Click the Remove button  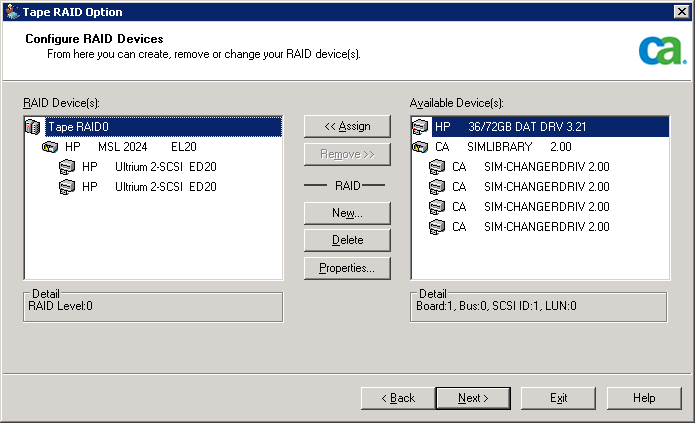[x=347, y=154]
